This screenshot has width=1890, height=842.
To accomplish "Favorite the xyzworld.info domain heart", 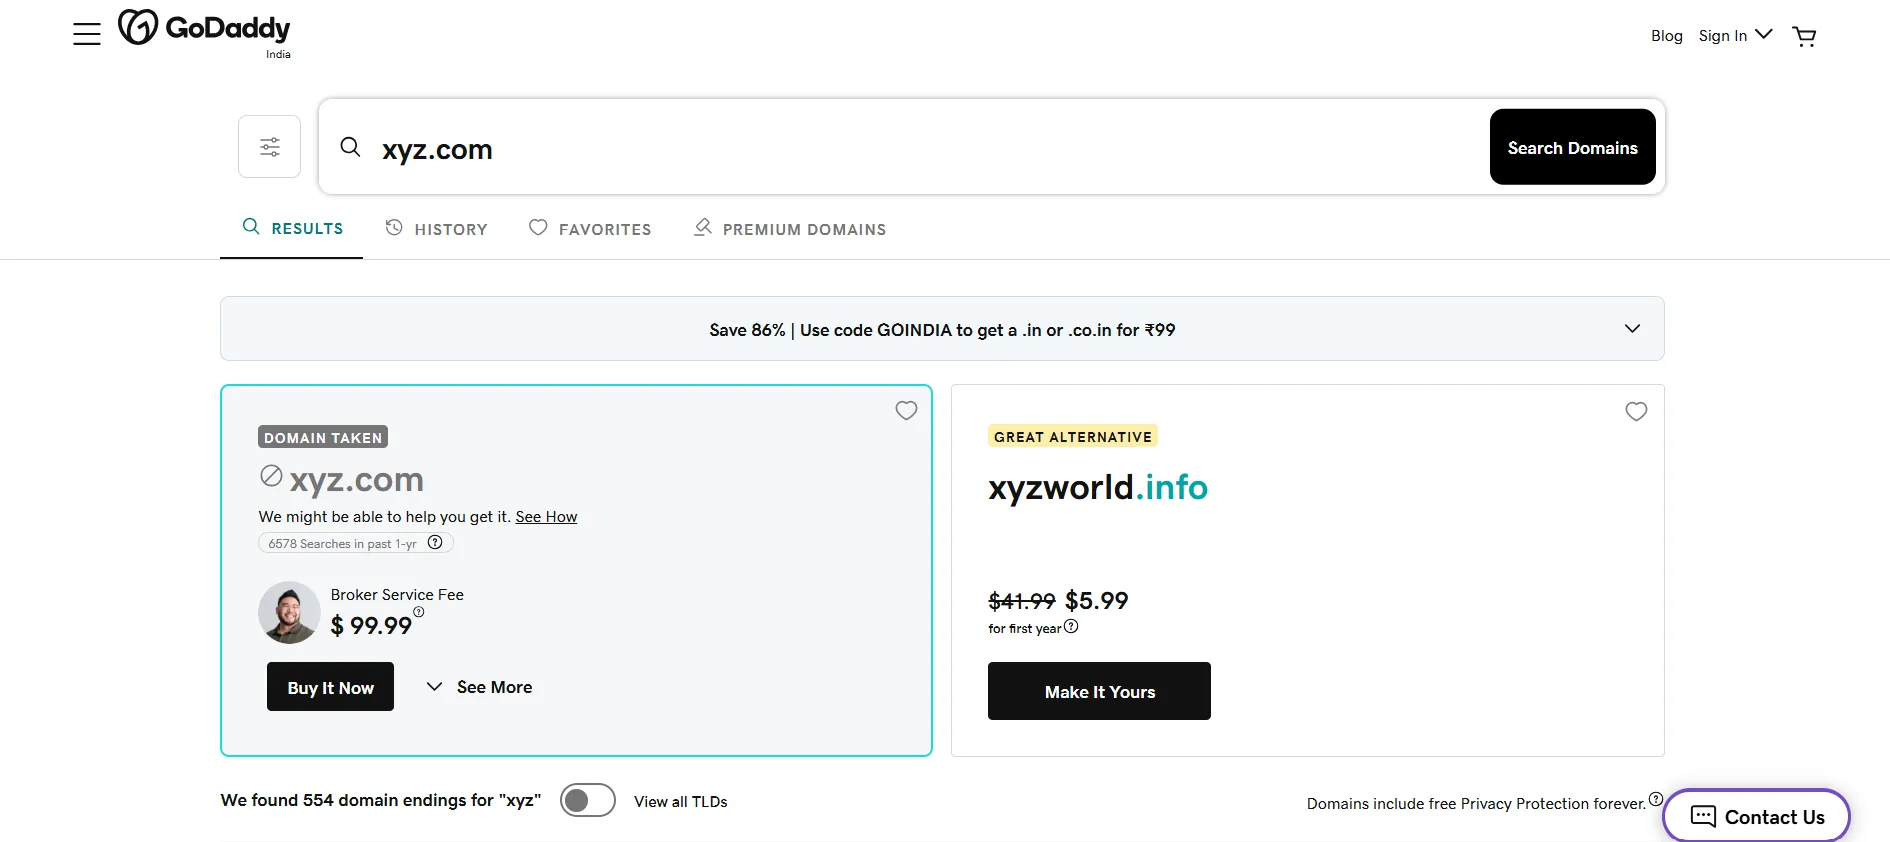I will tap(1636, 411).
